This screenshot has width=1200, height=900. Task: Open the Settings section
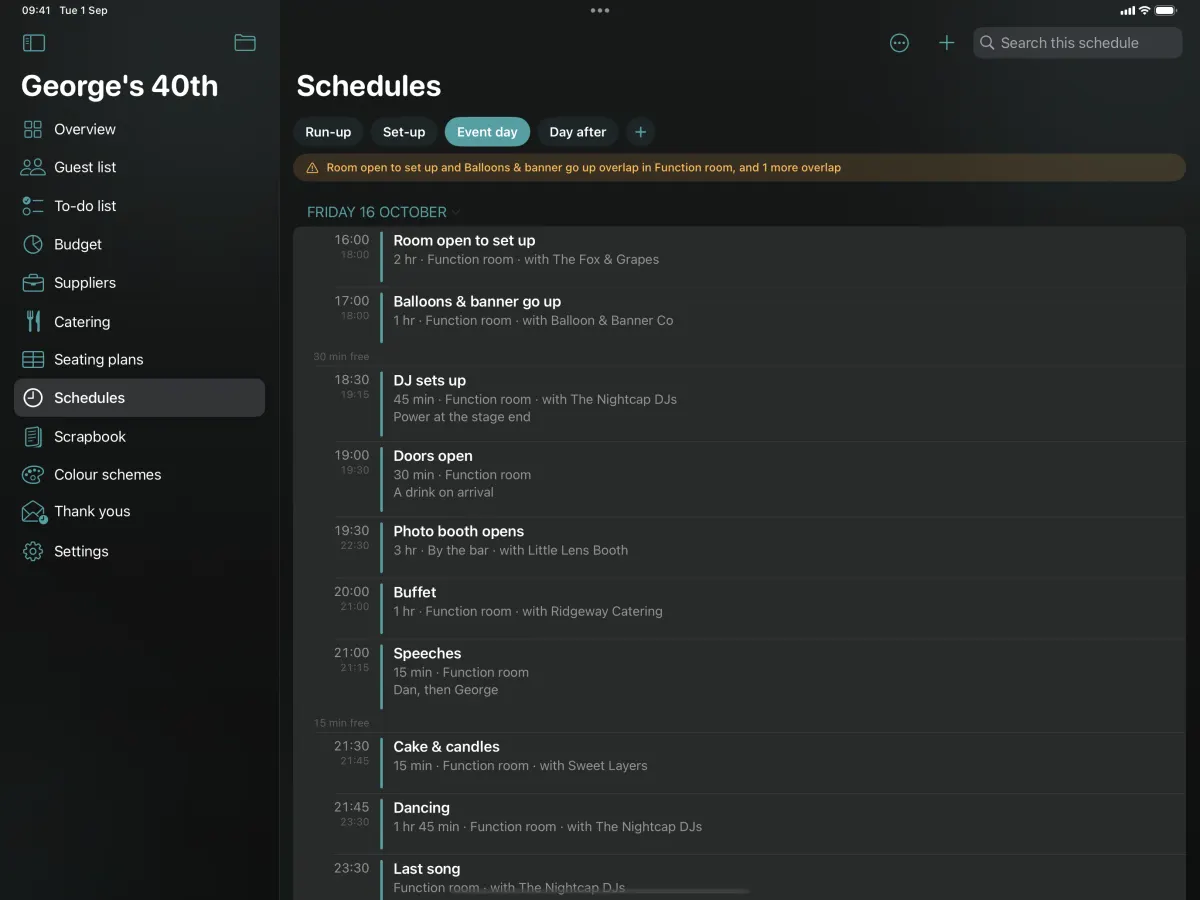[139, 551]
